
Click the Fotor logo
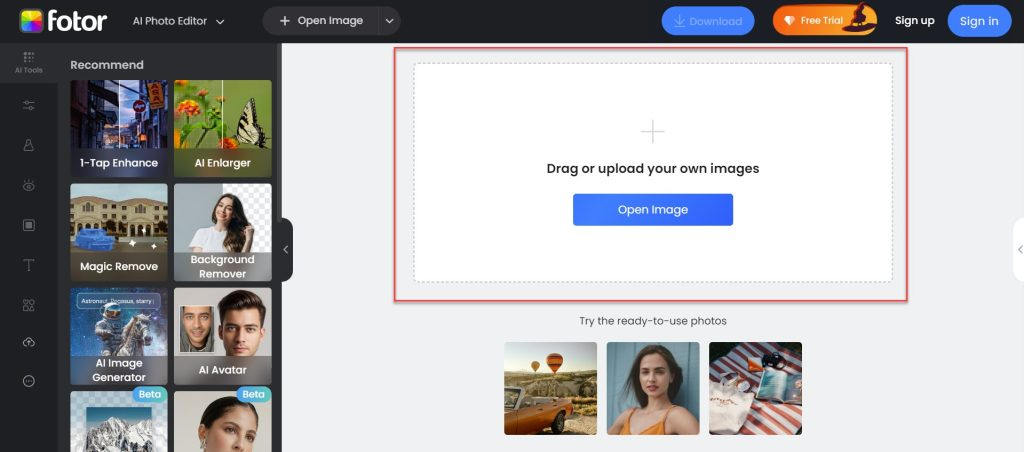[63, 21]
